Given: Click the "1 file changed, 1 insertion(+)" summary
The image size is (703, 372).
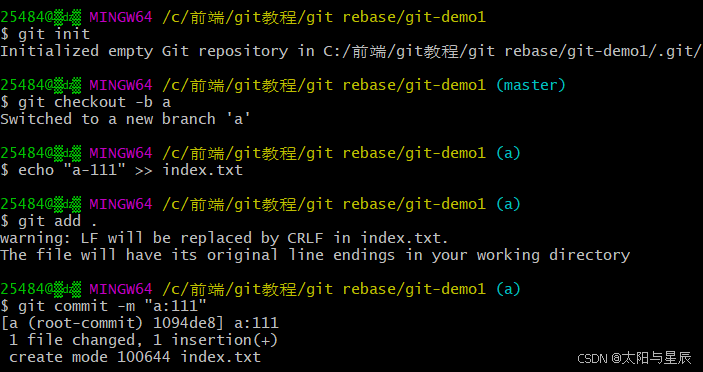Looking at the screenshot, I should point(143,340).
